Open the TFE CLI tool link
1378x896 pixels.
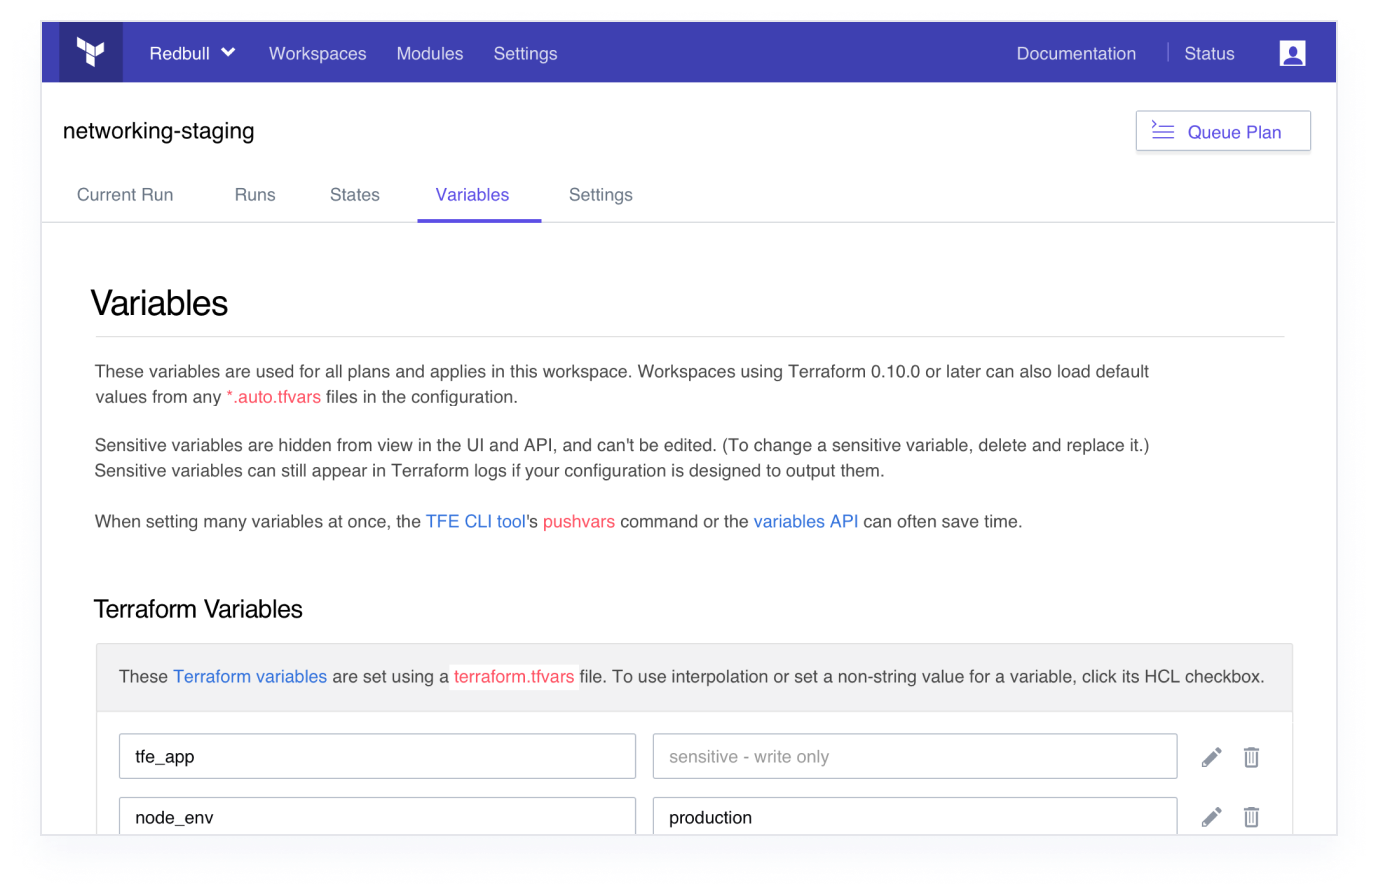474,521
